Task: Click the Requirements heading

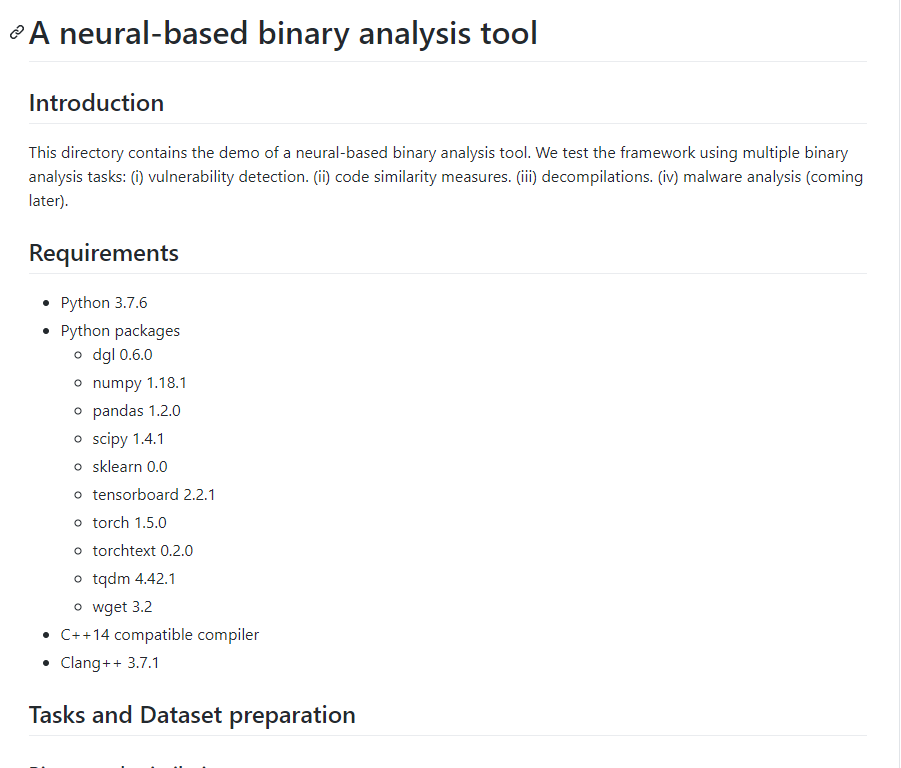Action: (x=104, y=253)
